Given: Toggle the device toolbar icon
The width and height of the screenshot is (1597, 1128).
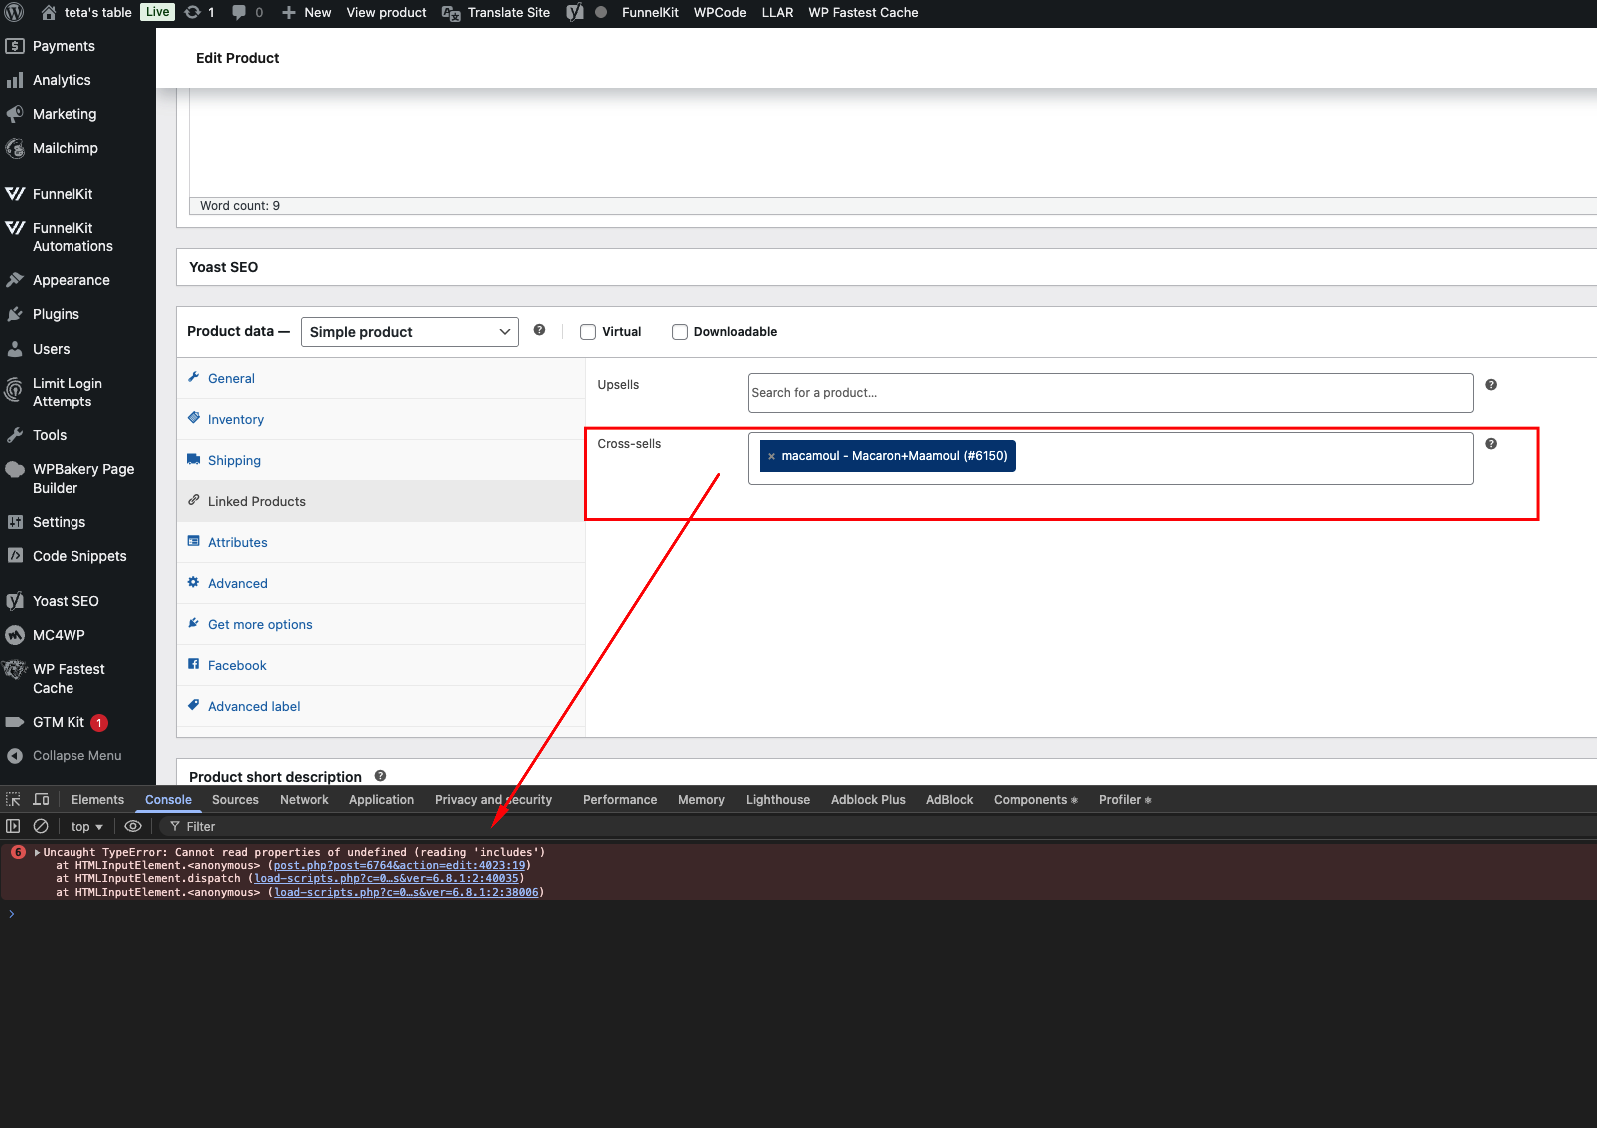Looking at the screenshot, I should [41, 799].
